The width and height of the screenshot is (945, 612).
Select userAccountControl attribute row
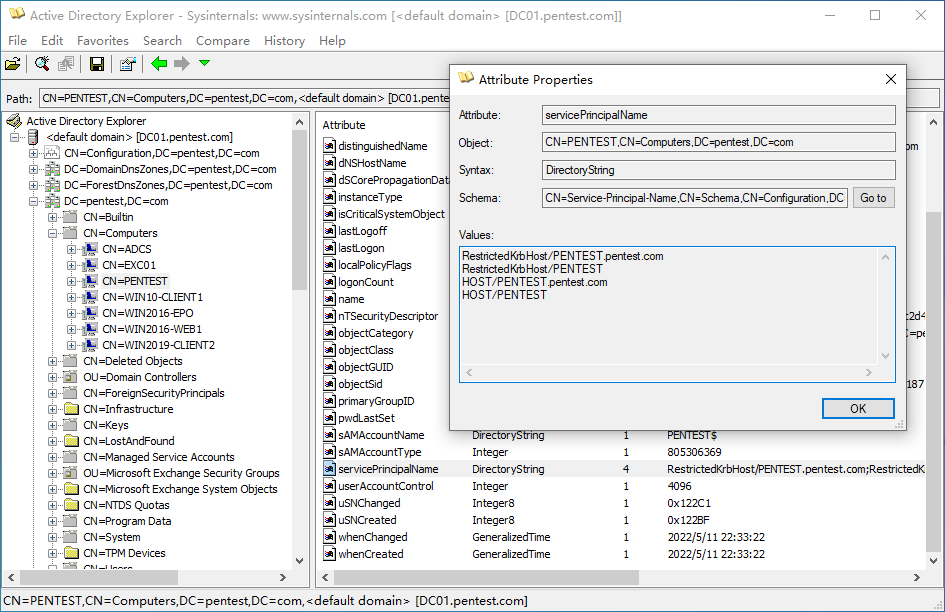[624, 486]
